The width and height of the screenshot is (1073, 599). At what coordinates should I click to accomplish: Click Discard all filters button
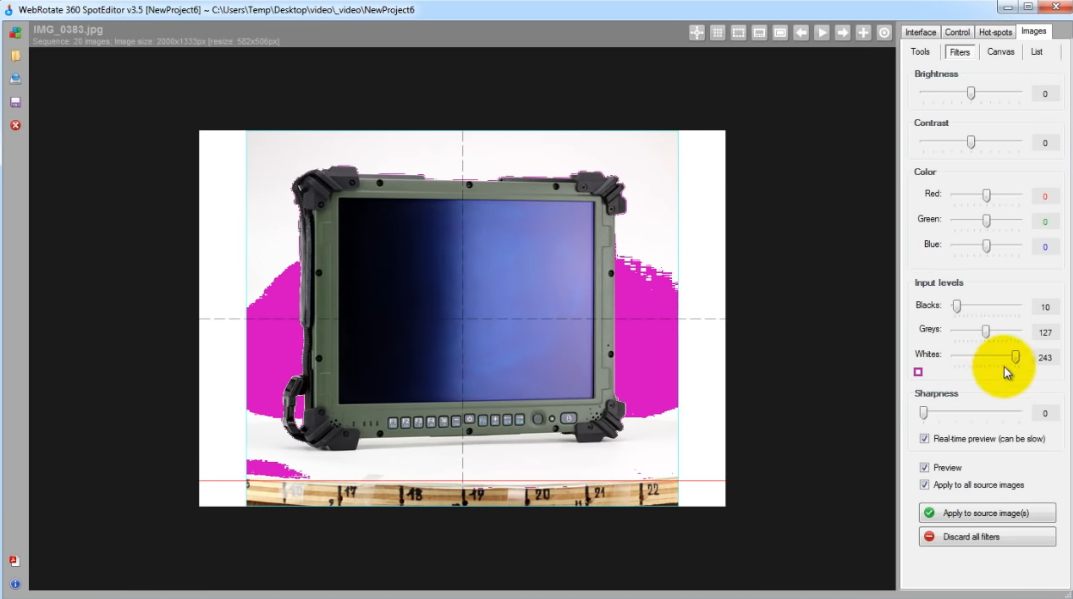pyautogui.click(x=987, y=537)
